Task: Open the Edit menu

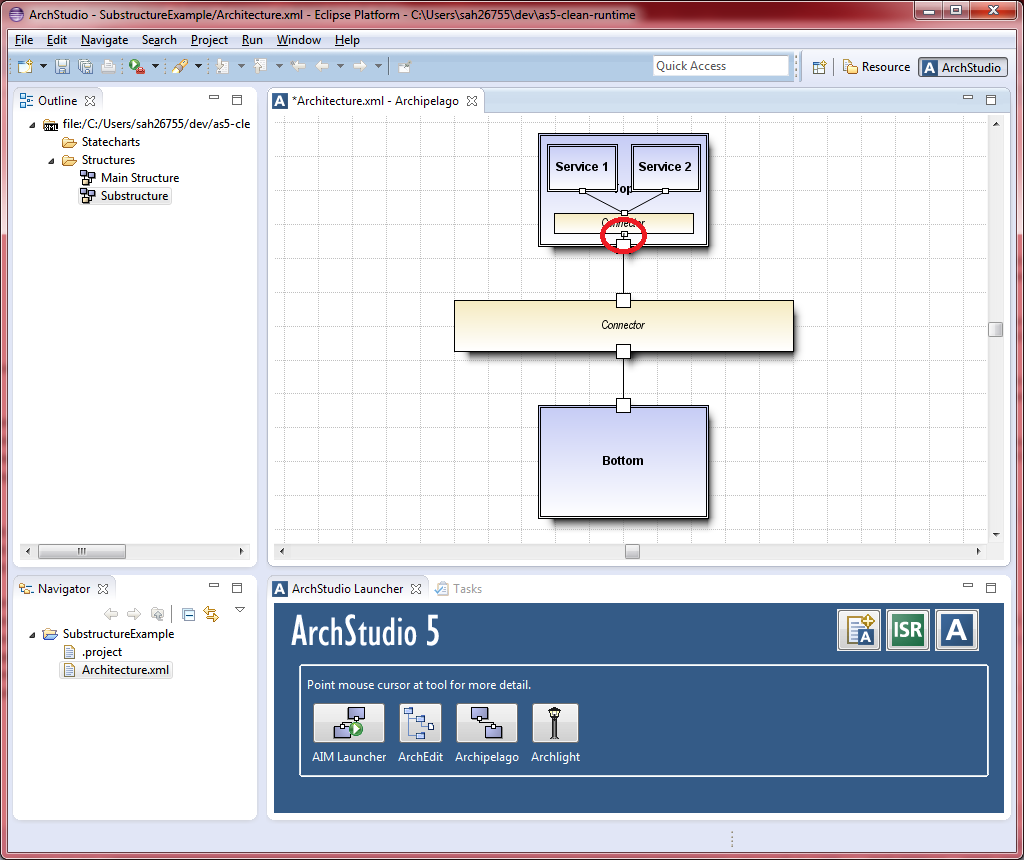Action: [x=57, y=40]
